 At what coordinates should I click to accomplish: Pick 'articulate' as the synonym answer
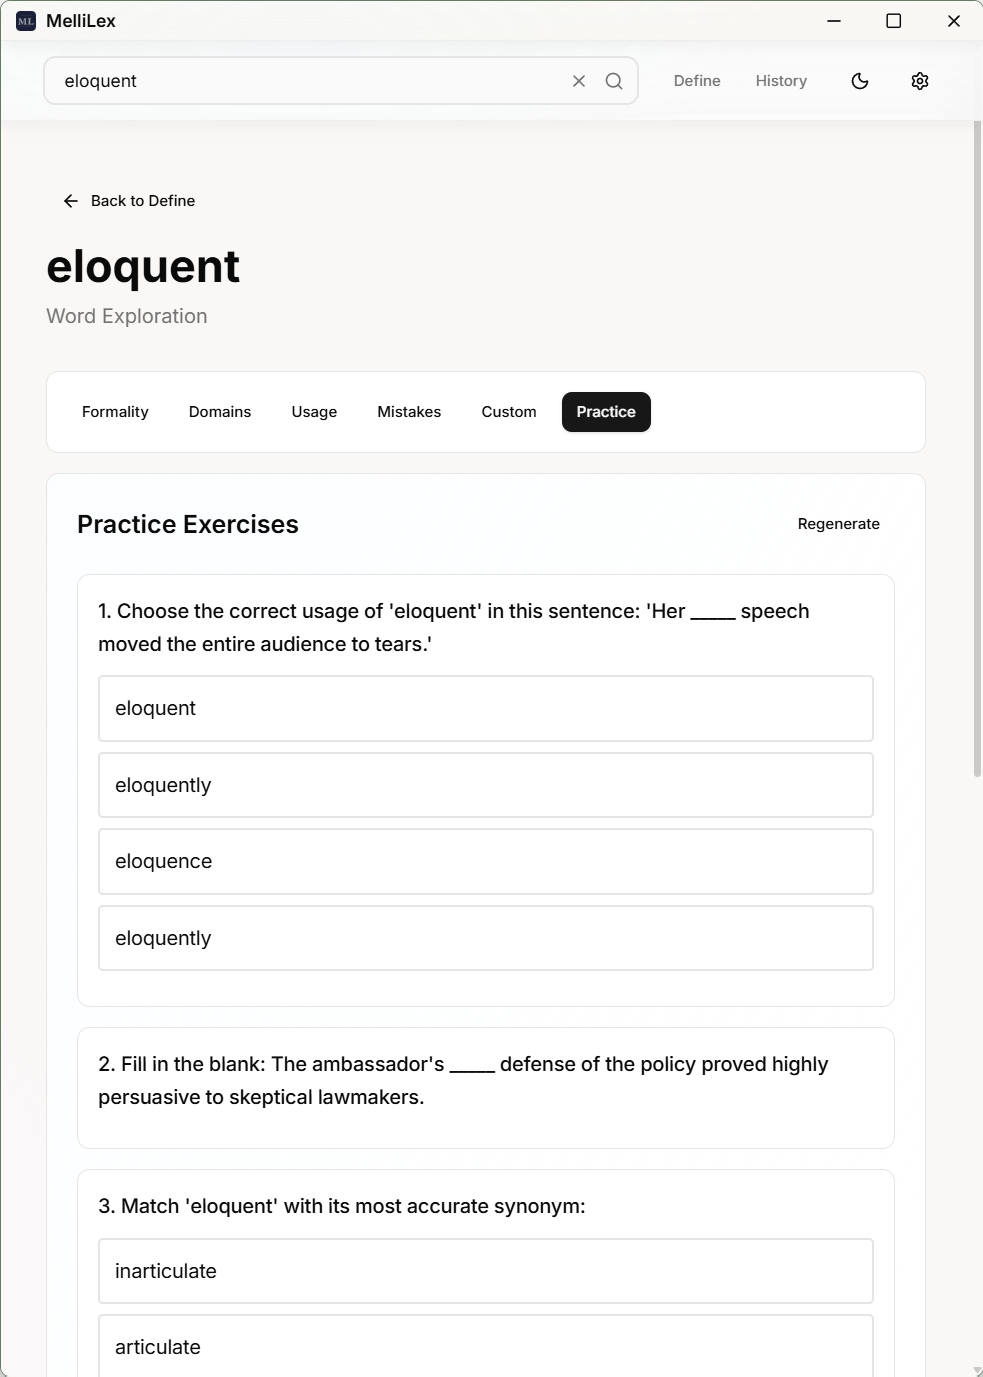coord(486,1346)
